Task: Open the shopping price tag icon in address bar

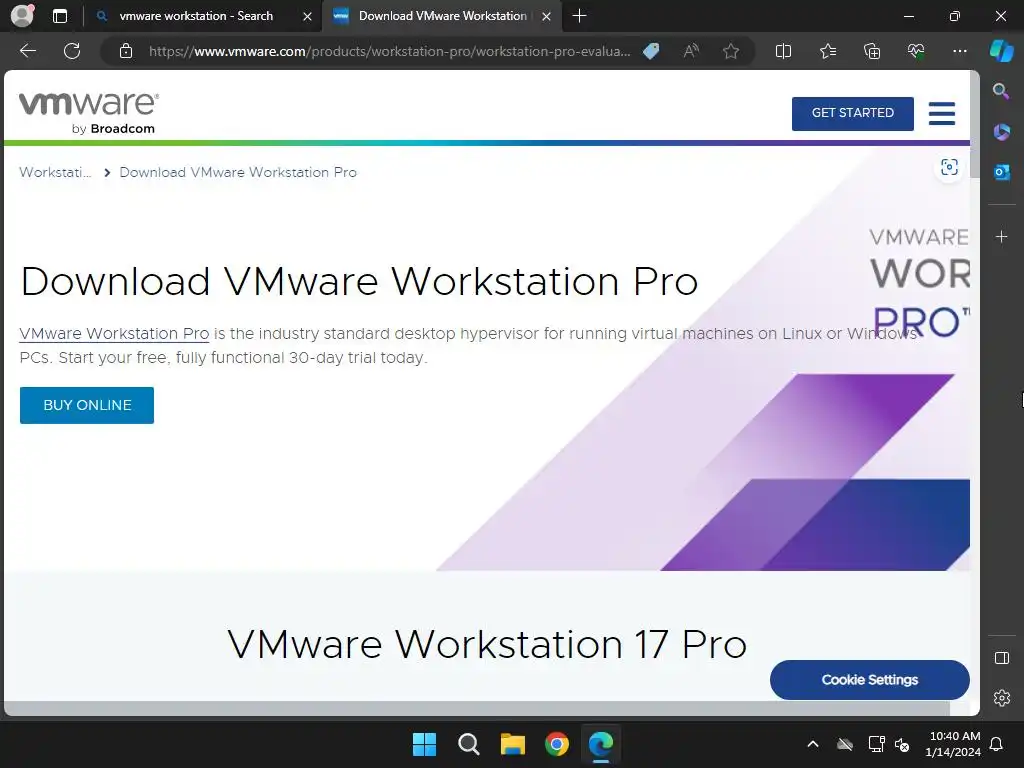Action: coord(651,51)
